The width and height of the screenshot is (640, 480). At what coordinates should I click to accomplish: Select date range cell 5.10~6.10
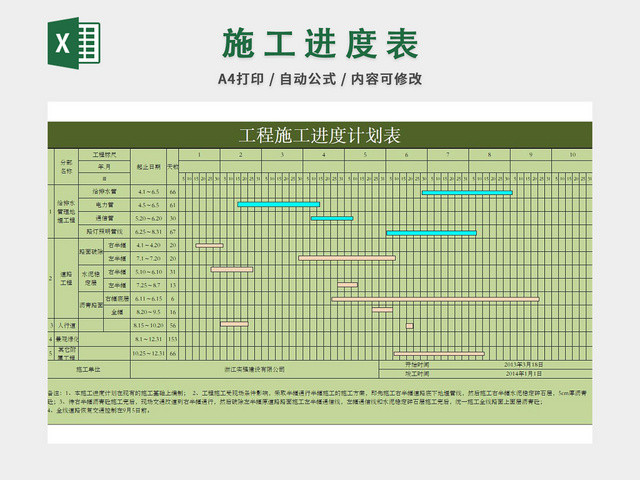pyautogui.click(x=149, y=272)
